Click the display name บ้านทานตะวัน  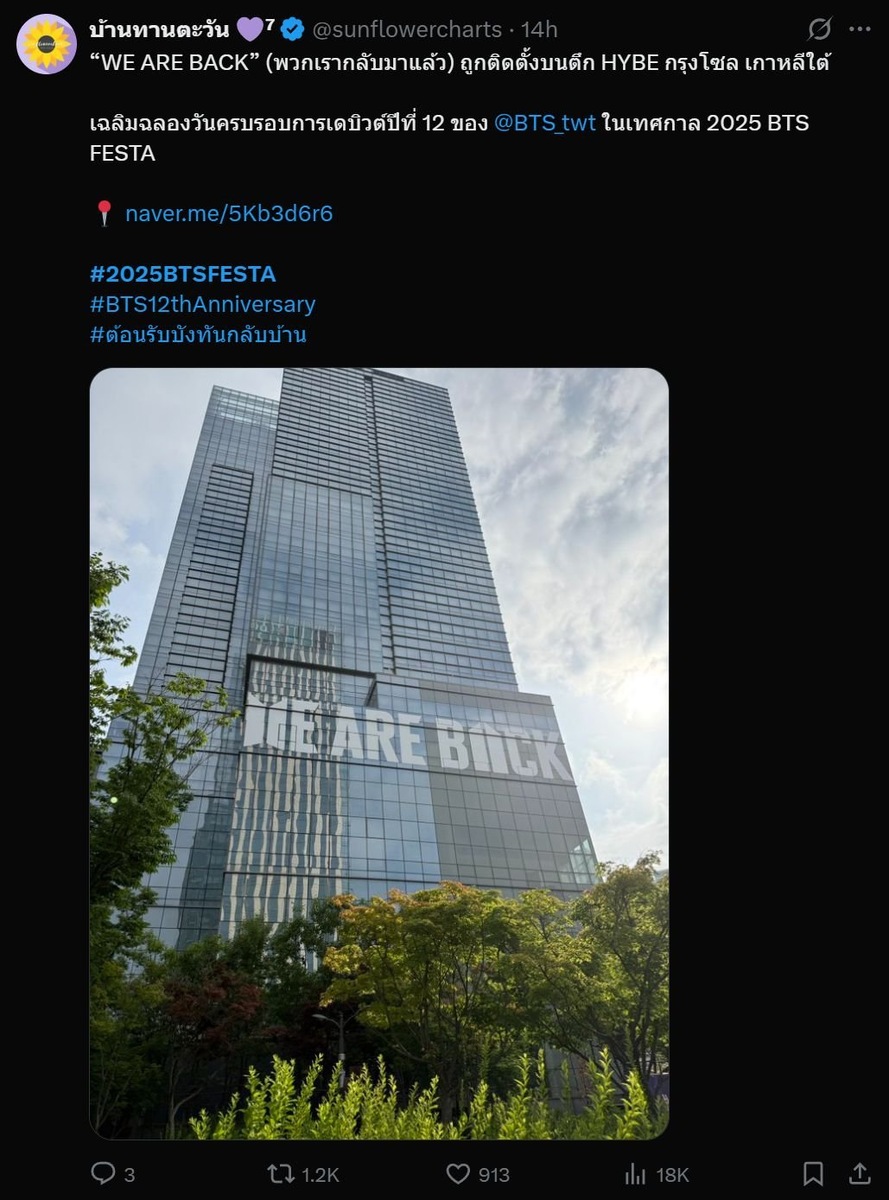pos(160,29)
